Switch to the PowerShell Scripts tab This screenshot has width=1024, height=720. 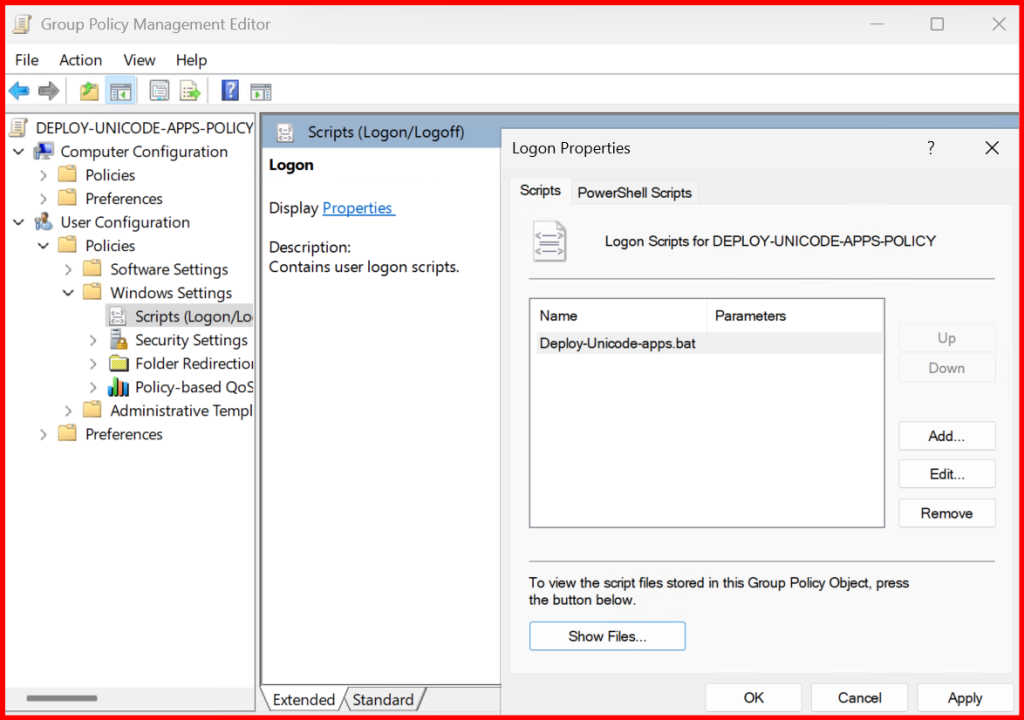click(x=634, y=192)
